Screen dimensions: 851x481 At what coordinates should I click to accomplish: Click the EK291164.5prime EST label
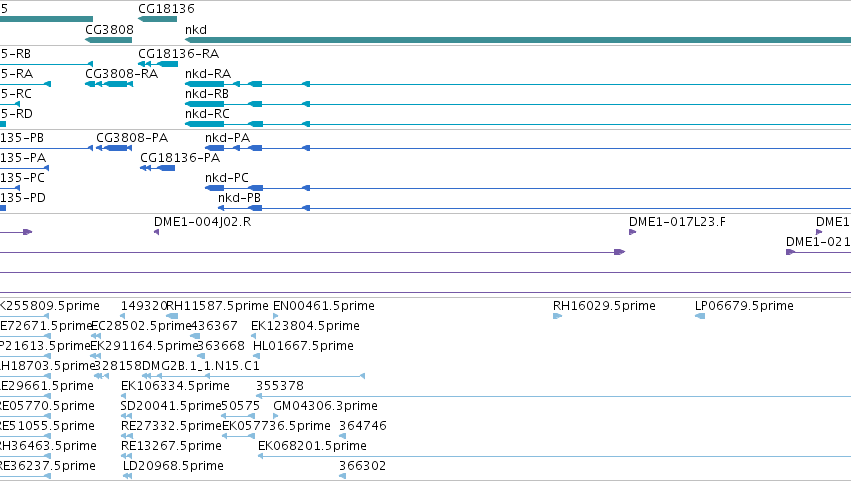[x=144, y=346]
